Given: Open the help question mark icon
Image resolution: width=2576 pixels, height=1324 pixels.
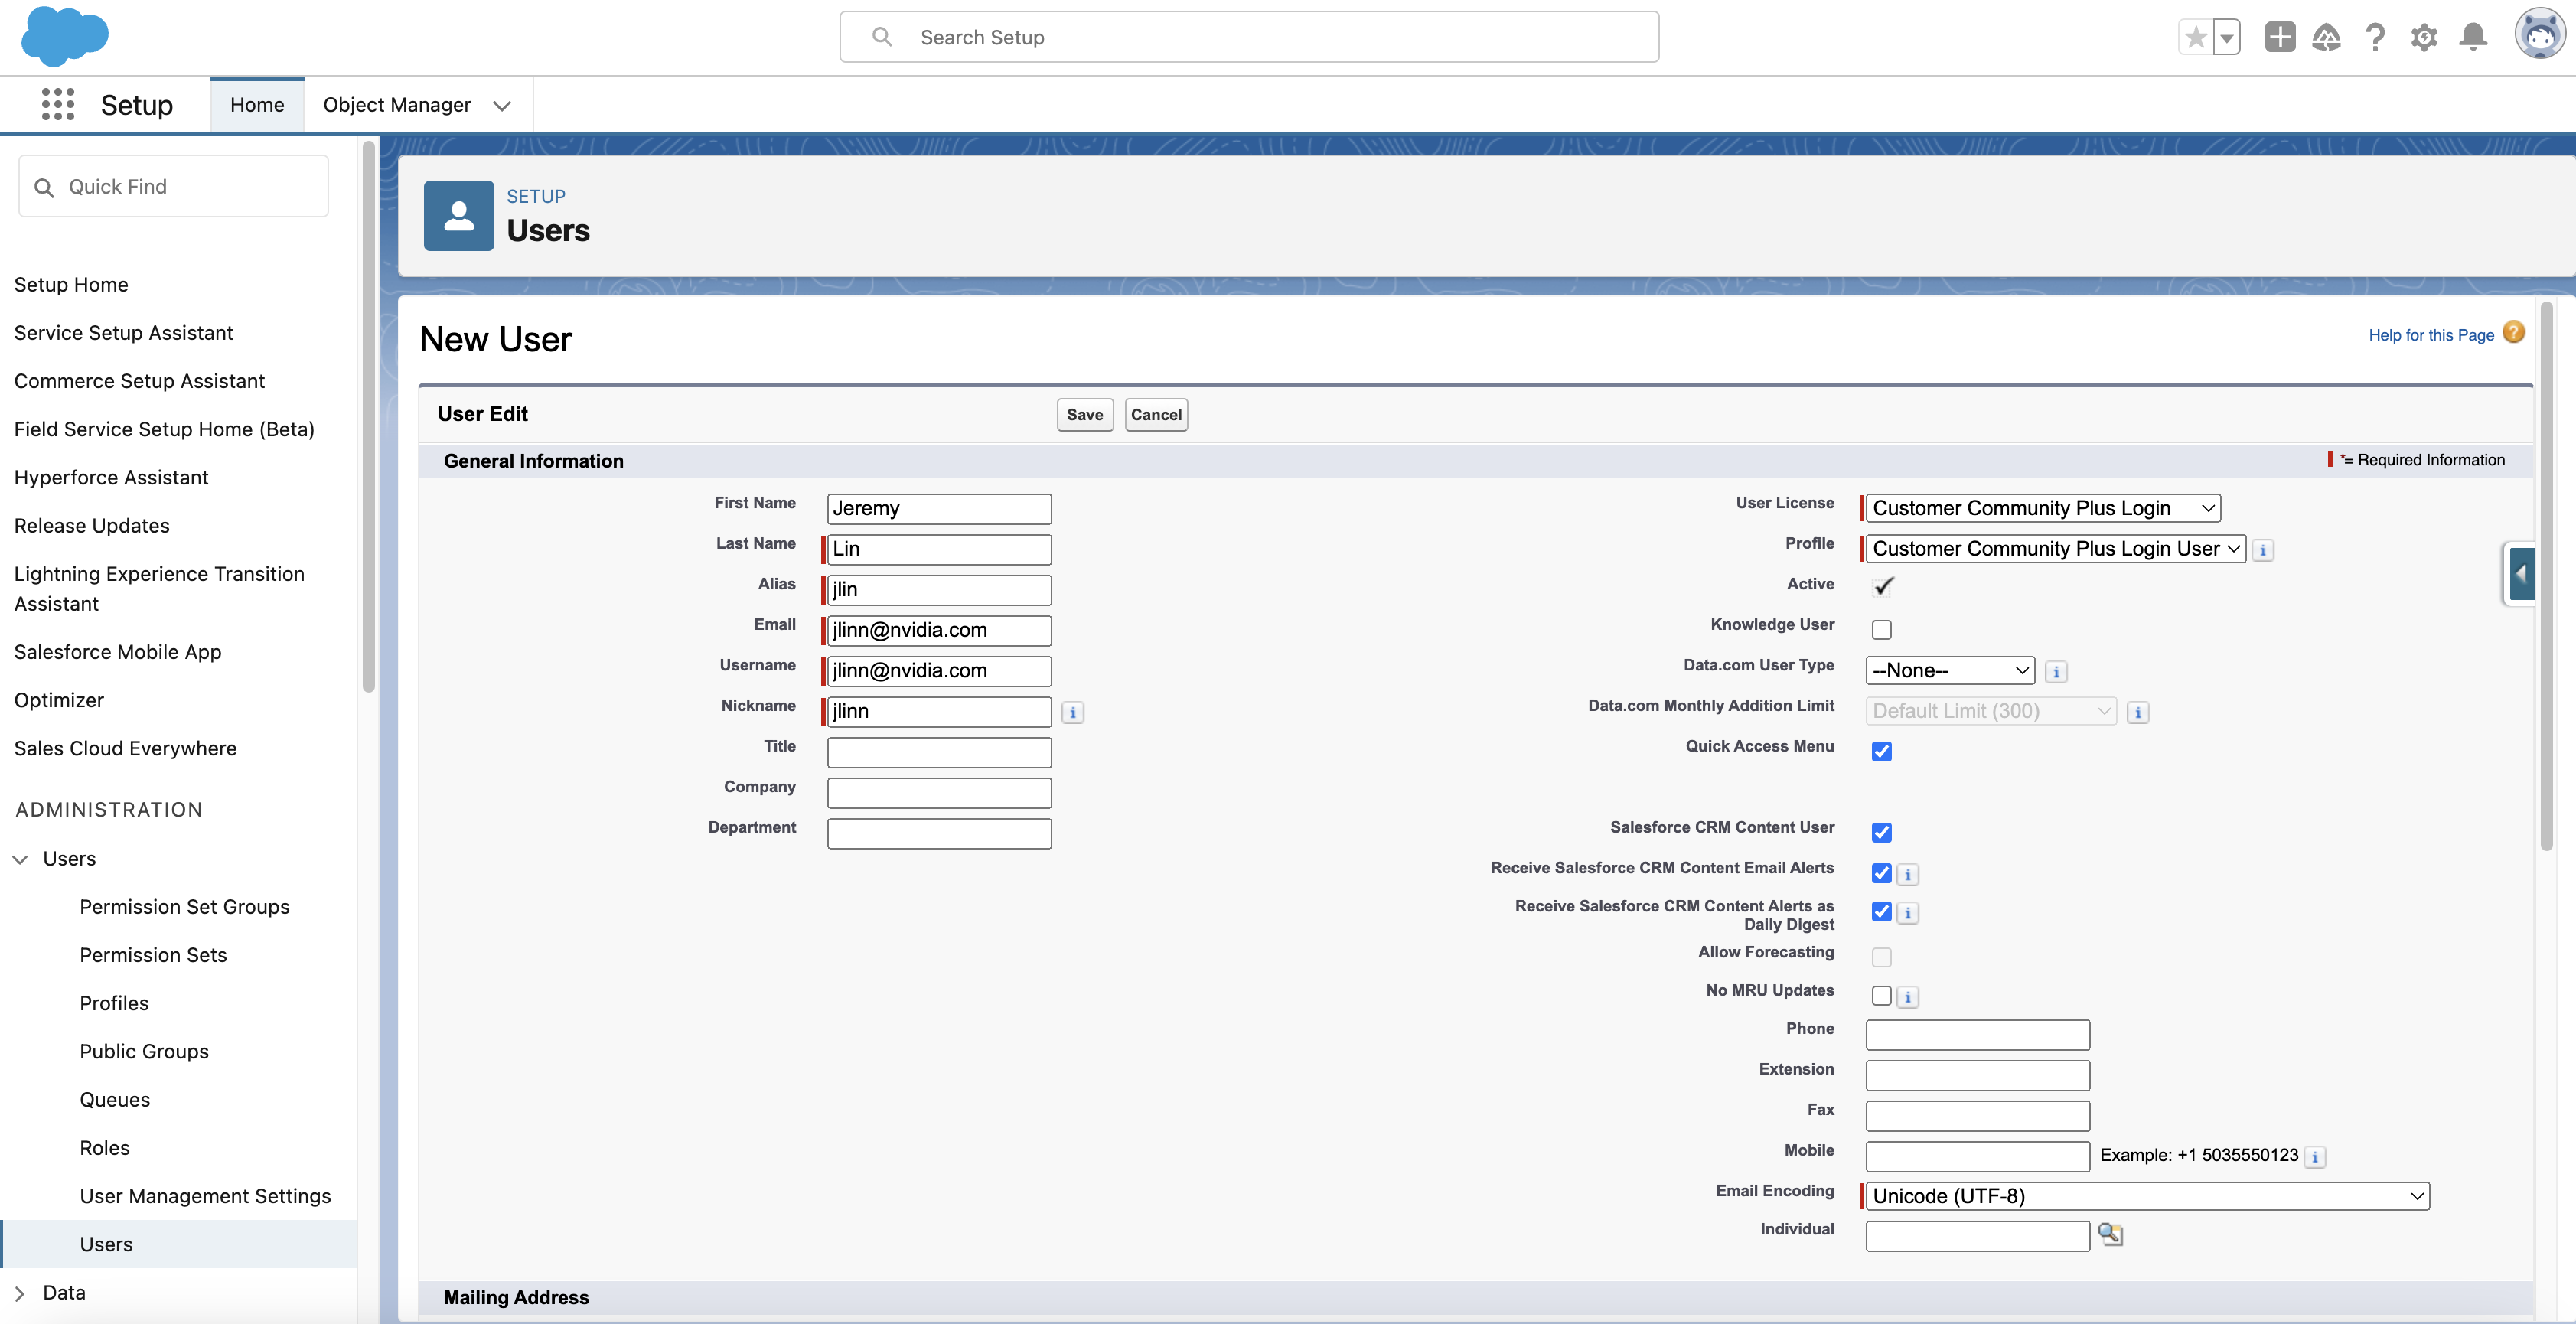Looking at the screenshot, I should [x=2375, y=37].
